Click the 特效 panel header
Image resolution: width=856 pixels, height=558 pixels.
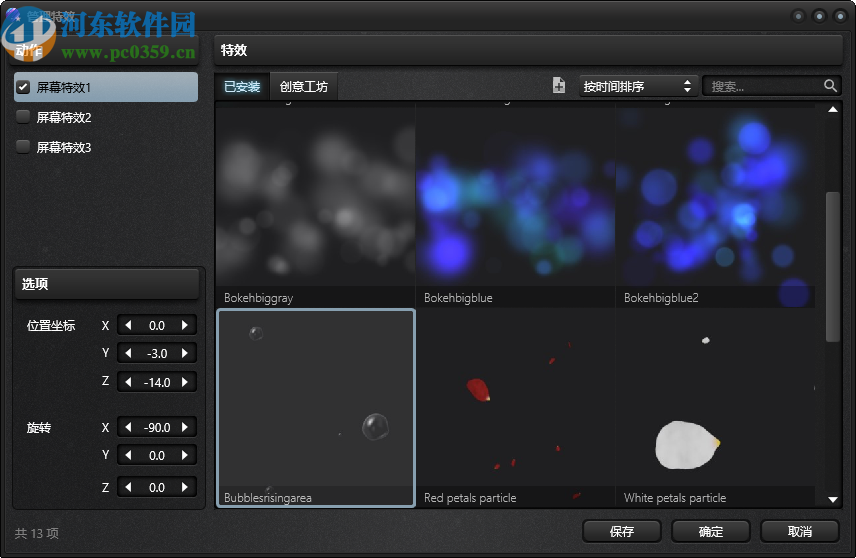click(528, 50)
